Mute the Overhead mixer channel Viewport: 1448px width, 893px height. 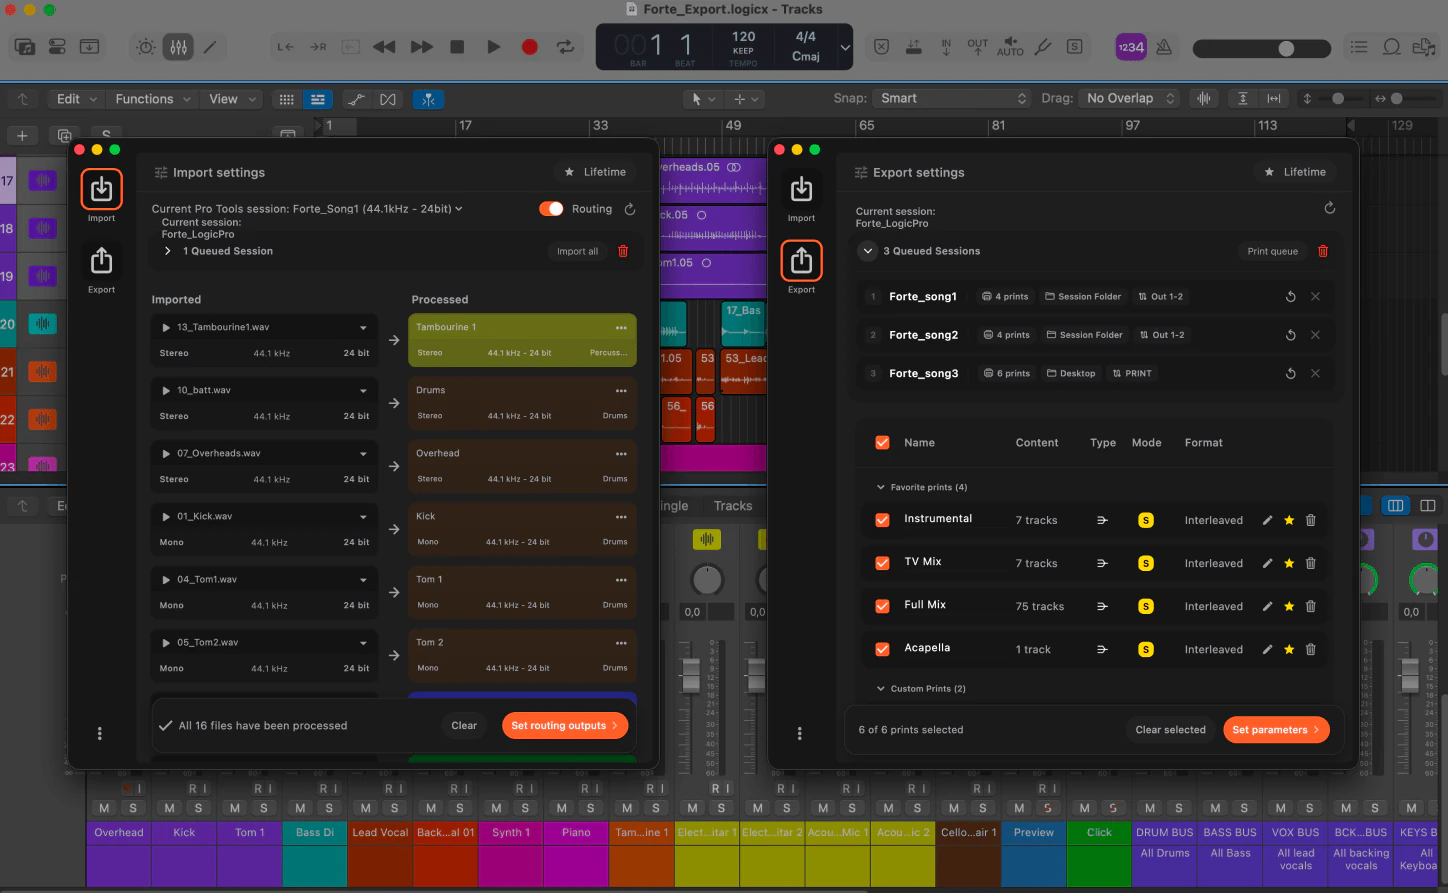coord(105,808)
